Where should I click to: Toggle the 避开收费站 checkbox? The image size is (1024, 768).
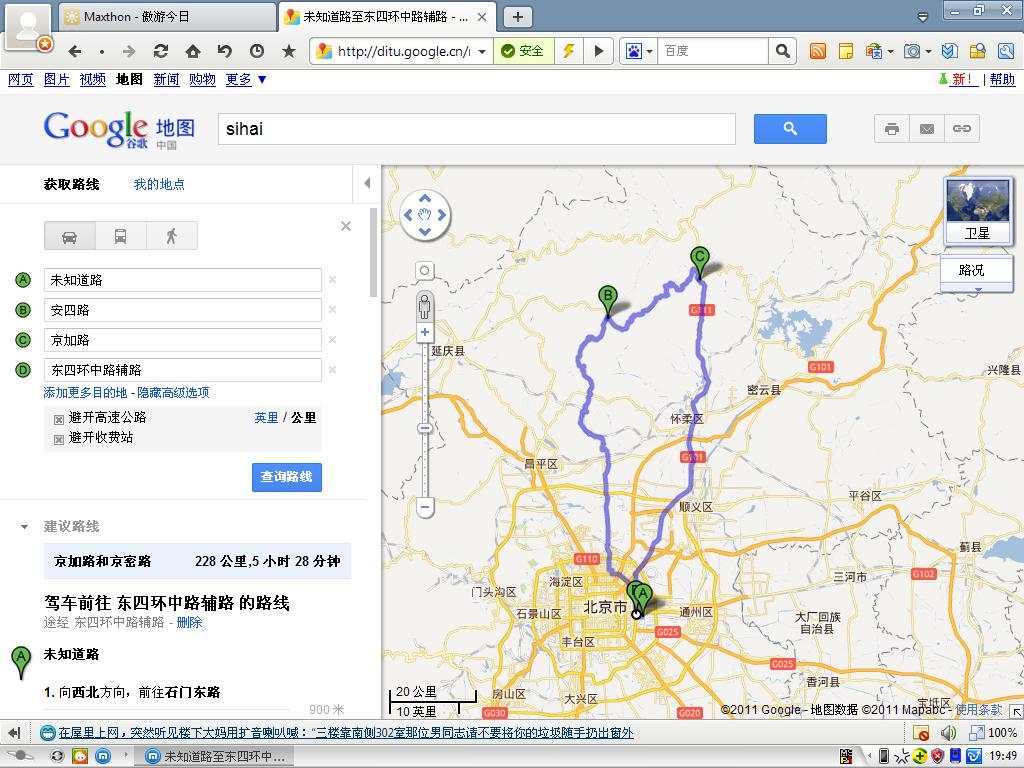pos(59,439)
